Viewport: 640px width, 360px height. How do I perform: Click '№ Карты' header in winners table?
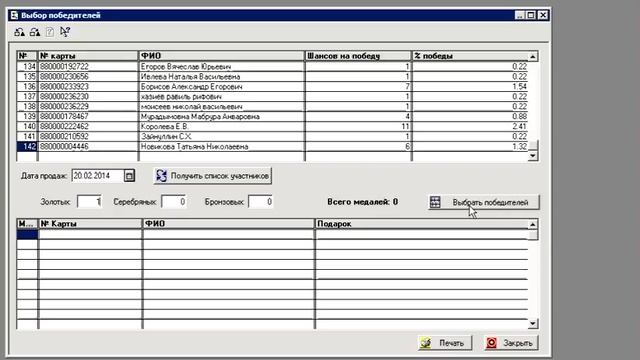click(90, 224)
